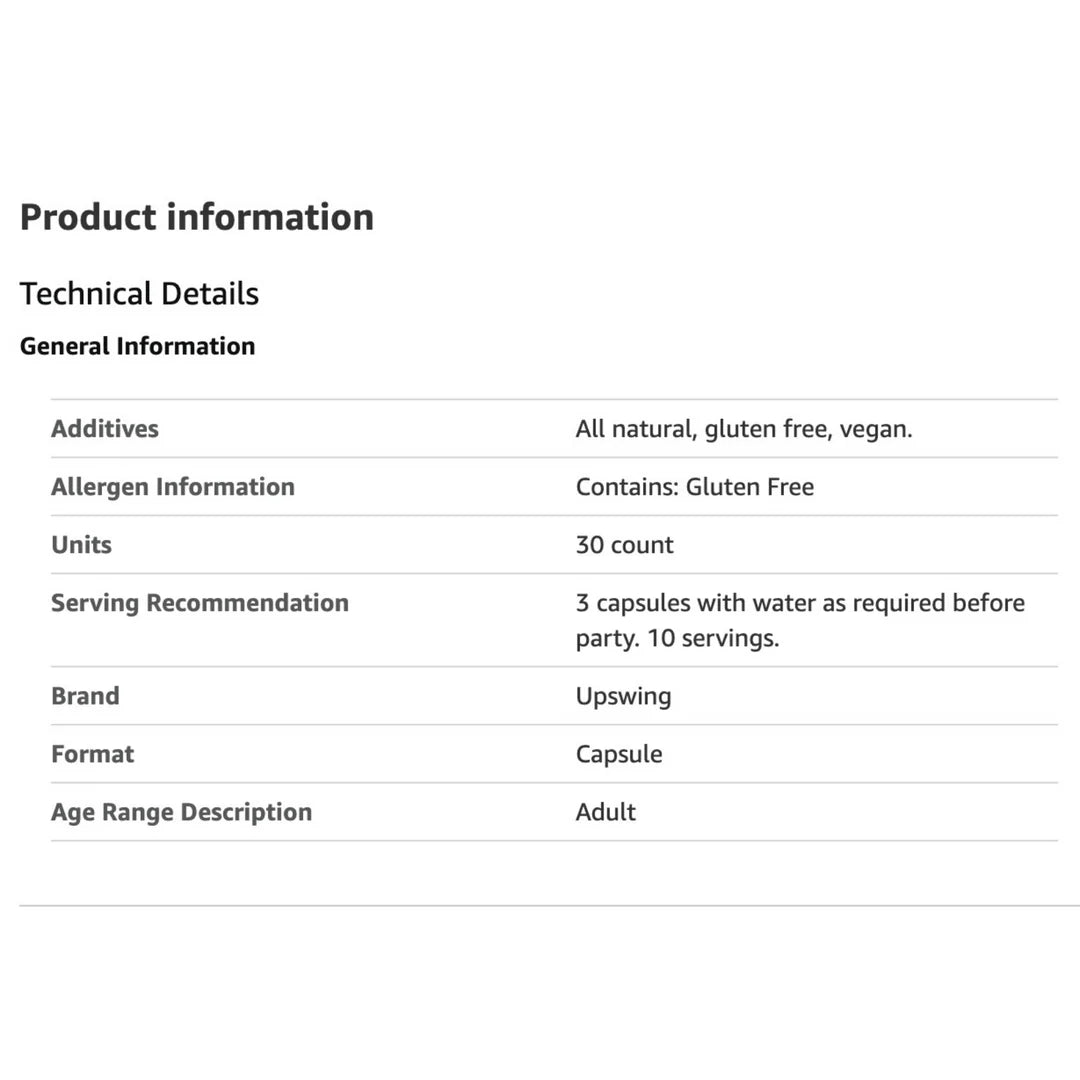
Task: Select the Age Range Description label
Action: [181, 812]
